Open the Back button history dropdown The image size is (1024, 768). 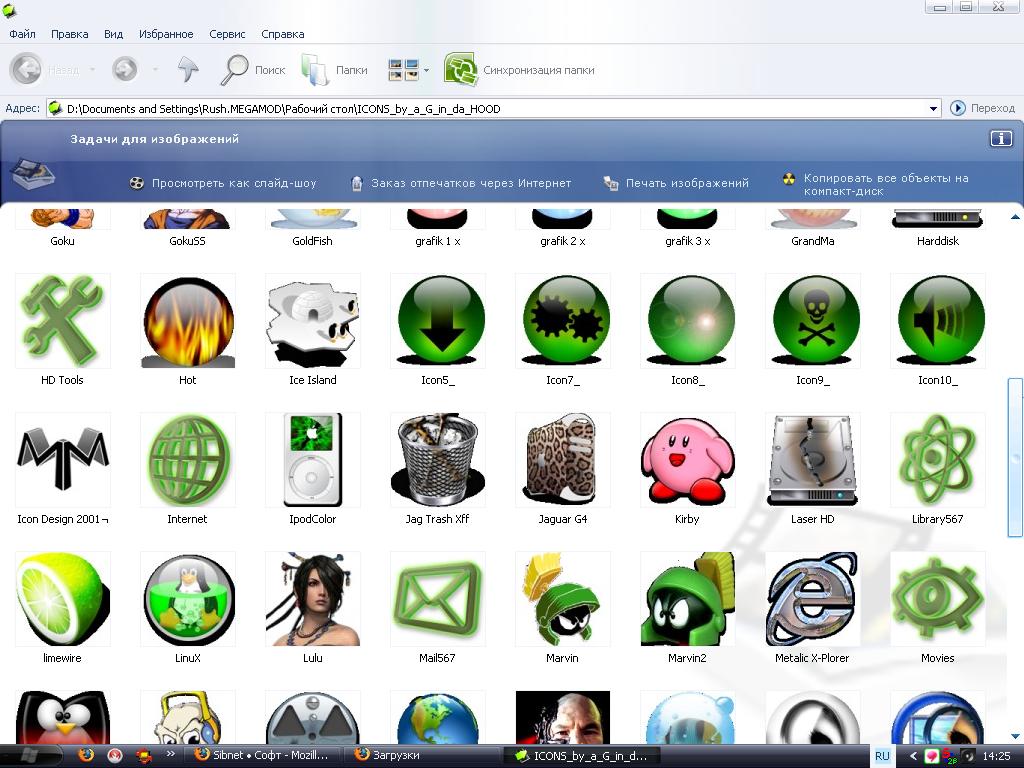[x=92, y=69]
